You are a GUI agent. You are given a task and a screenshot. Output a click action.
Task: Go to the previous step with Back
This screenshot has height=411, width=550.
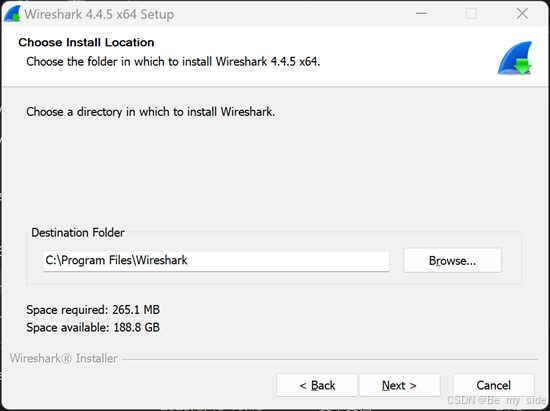(317, 385)
